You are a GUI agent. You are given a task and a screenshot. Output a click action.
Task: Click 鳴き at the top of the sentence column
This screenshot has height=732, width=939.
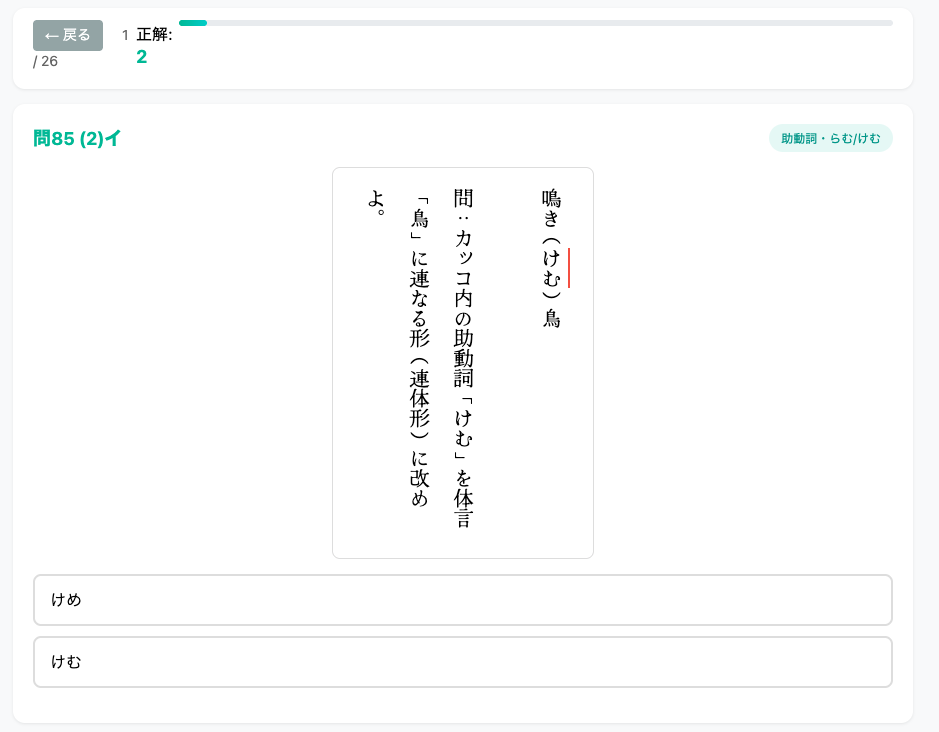[551, 208]
